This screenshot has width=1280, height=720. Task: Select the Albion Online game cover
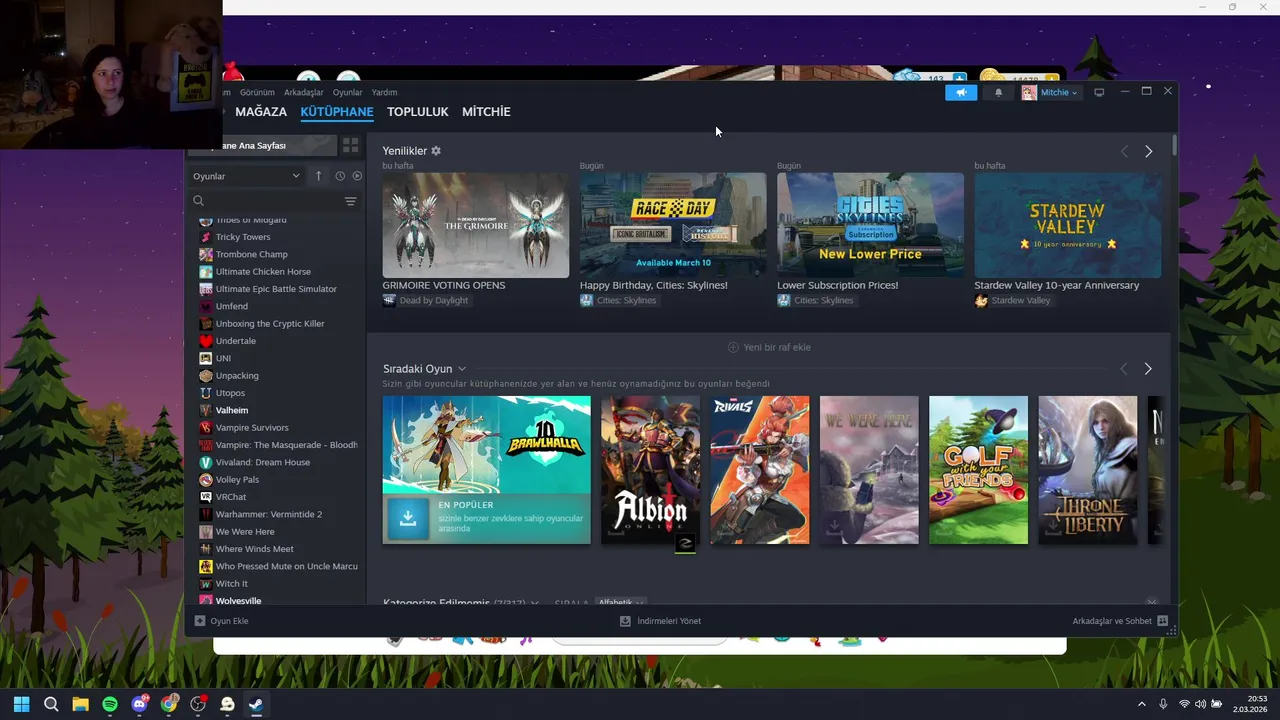point(650,470)
